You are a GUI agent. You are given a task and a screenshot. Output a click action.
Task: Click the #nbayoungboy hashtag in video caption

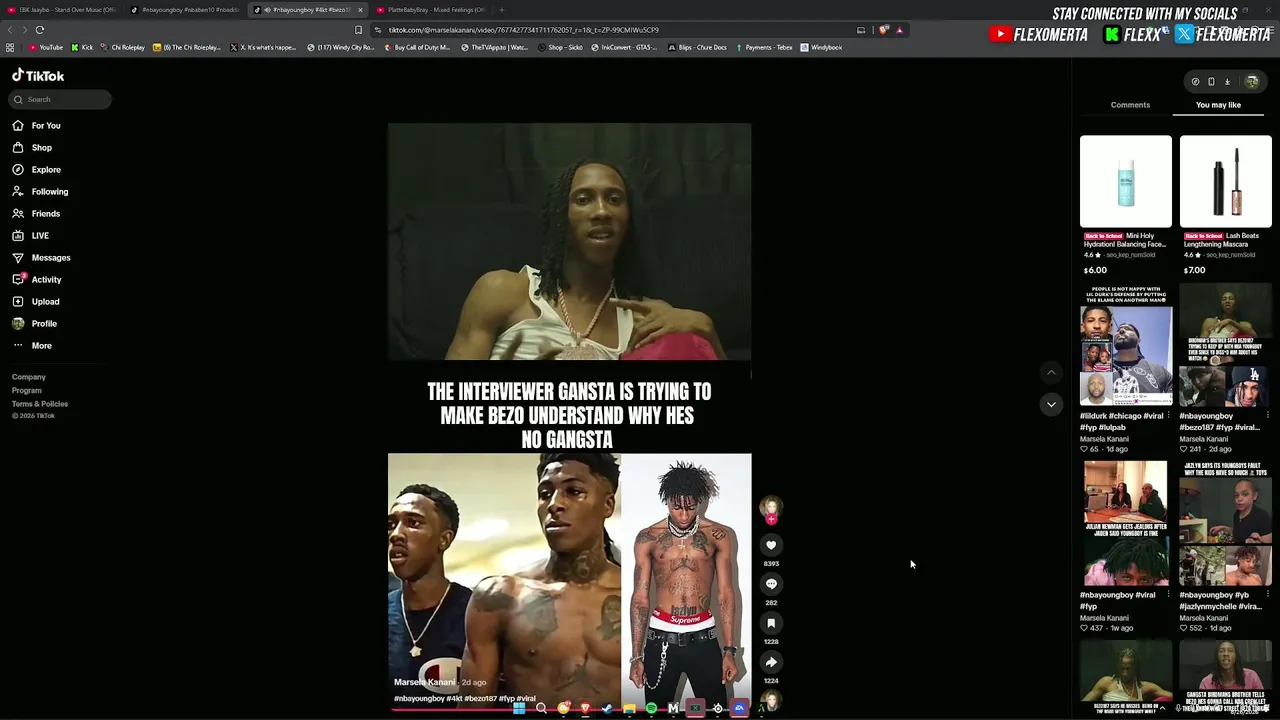pyautogui.click(x=420, y=699)
